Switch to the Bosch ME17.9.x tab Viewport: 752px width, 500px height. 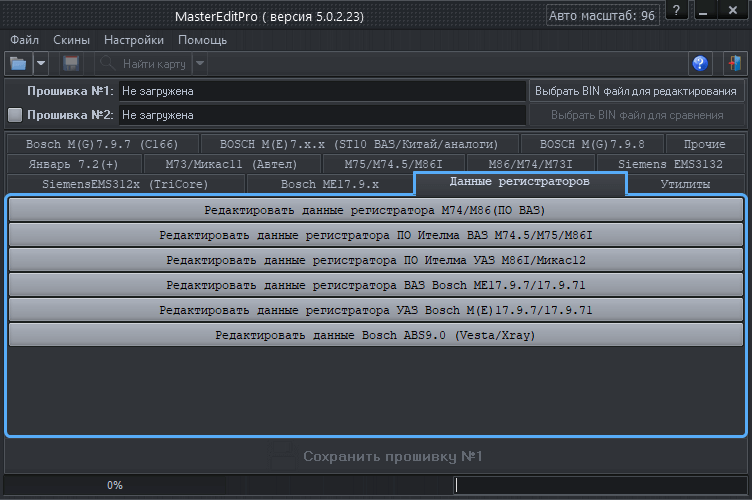329,184
